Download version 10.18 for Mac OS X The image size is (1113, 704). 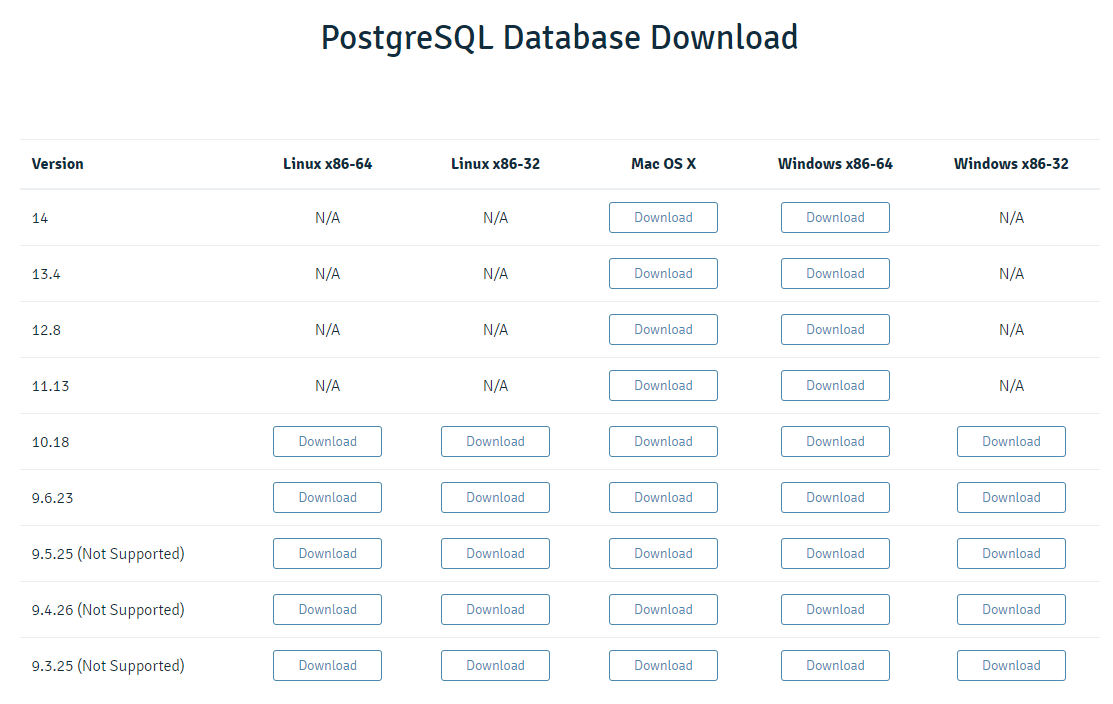click(x=663, y=441)
